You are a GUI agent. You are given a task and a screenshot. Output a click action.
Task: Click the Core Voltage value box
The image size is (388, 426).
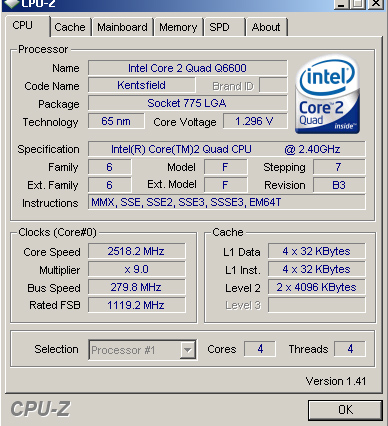pos(255,121)
